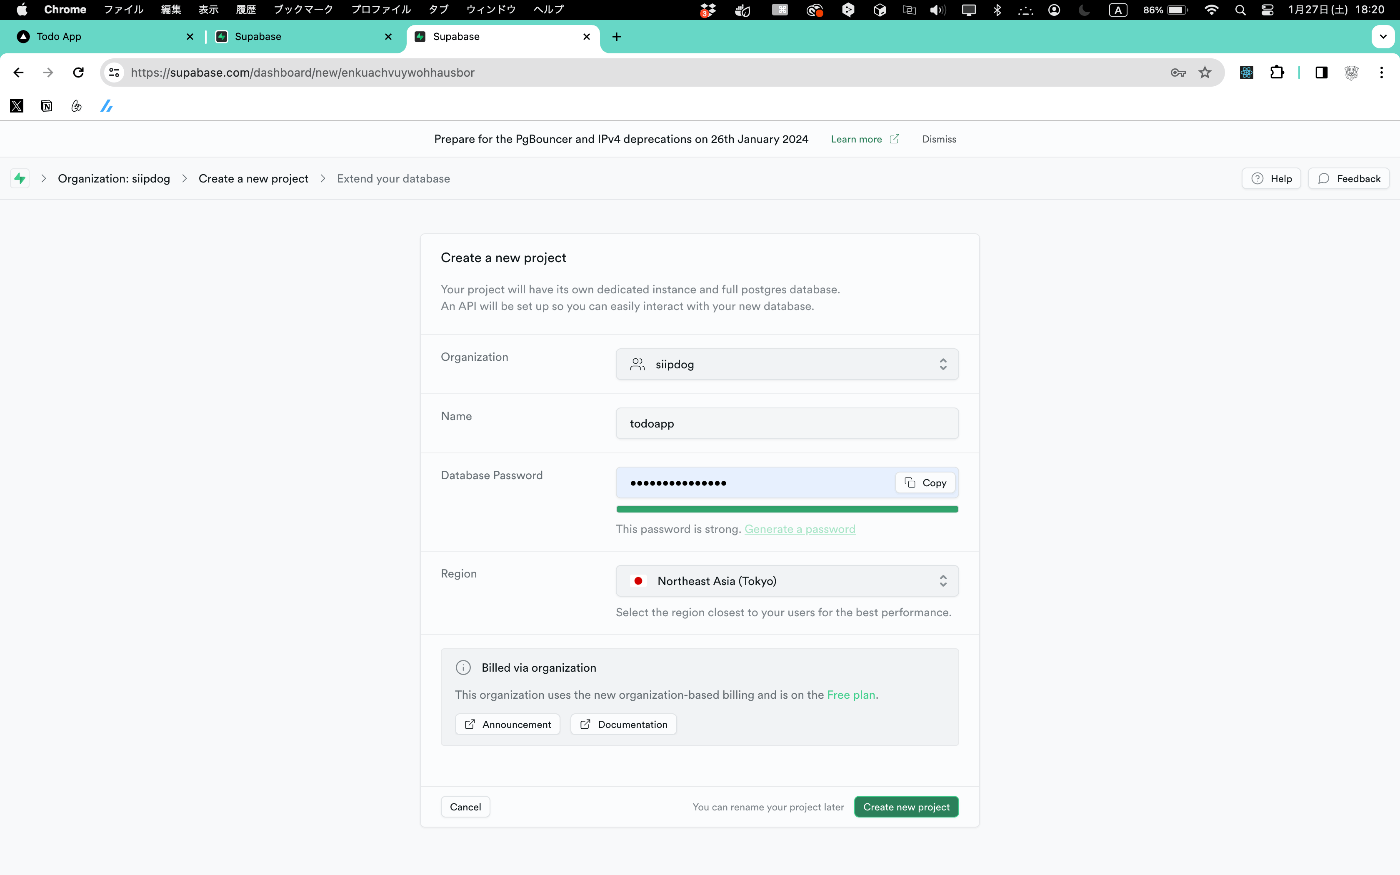Go back with browser back arrow
Image resolution: width=1400 pixels, height=875 pixels.
click(x=18, y=72)
